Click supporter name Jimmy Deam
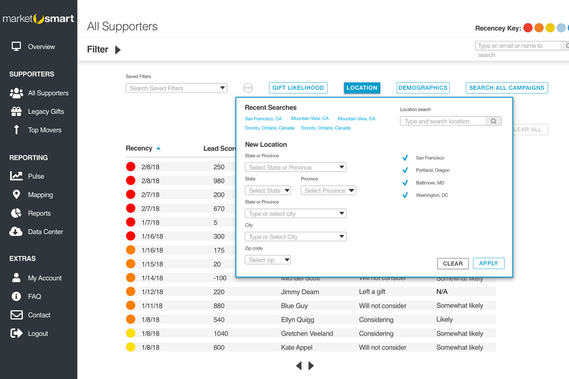 point(300,292)
